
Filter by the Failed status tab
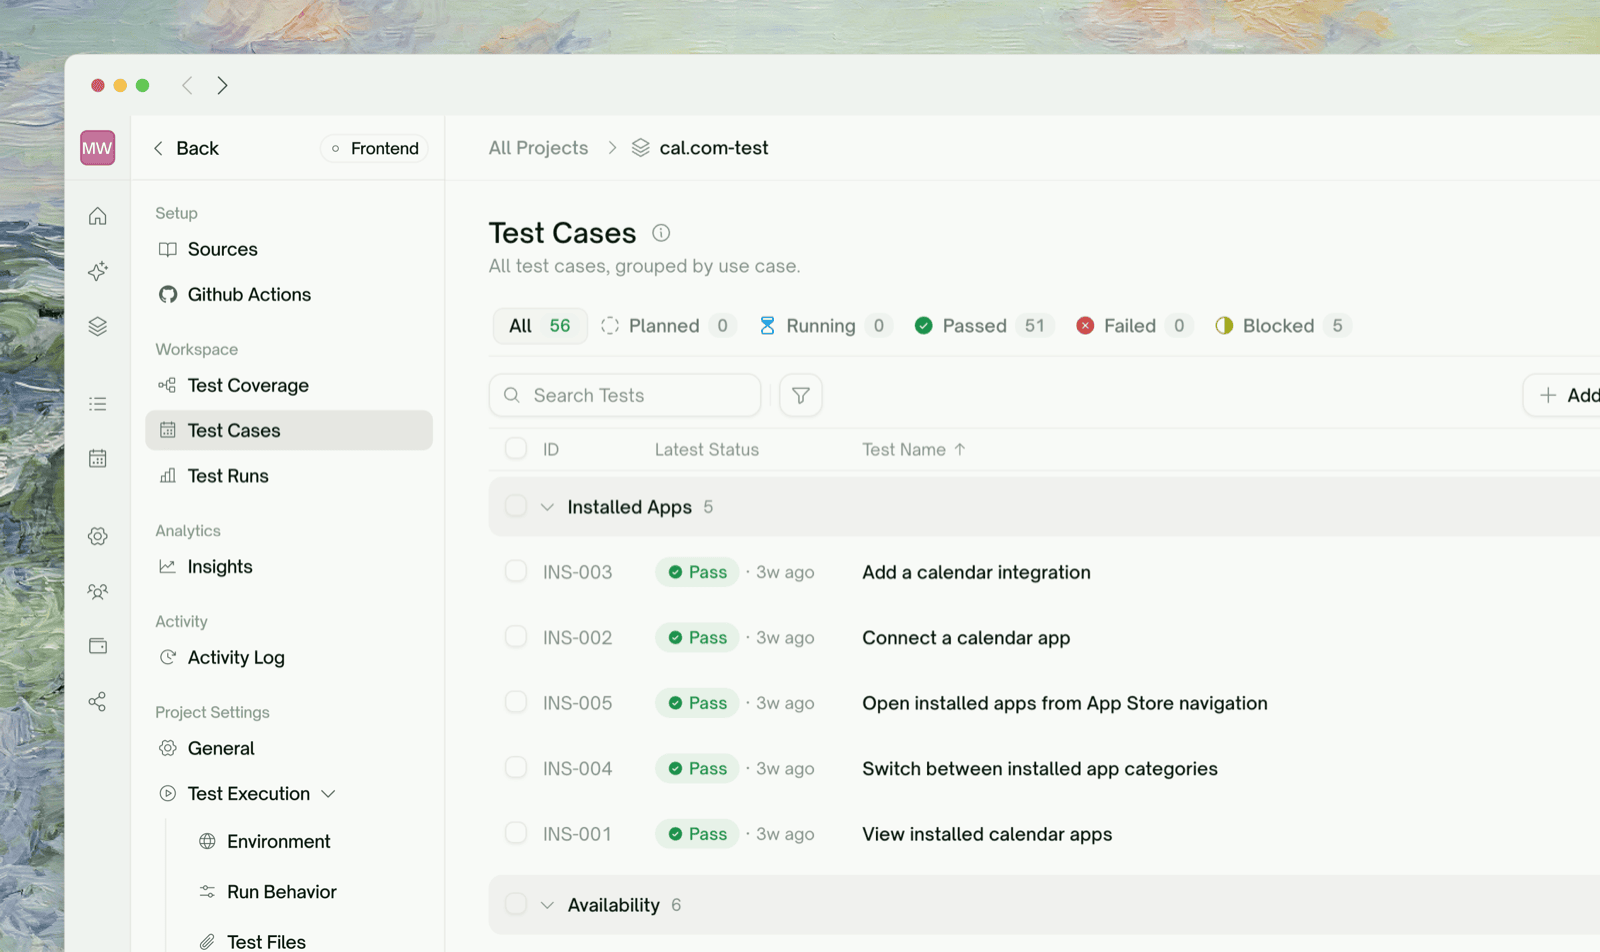[1134, 326]
